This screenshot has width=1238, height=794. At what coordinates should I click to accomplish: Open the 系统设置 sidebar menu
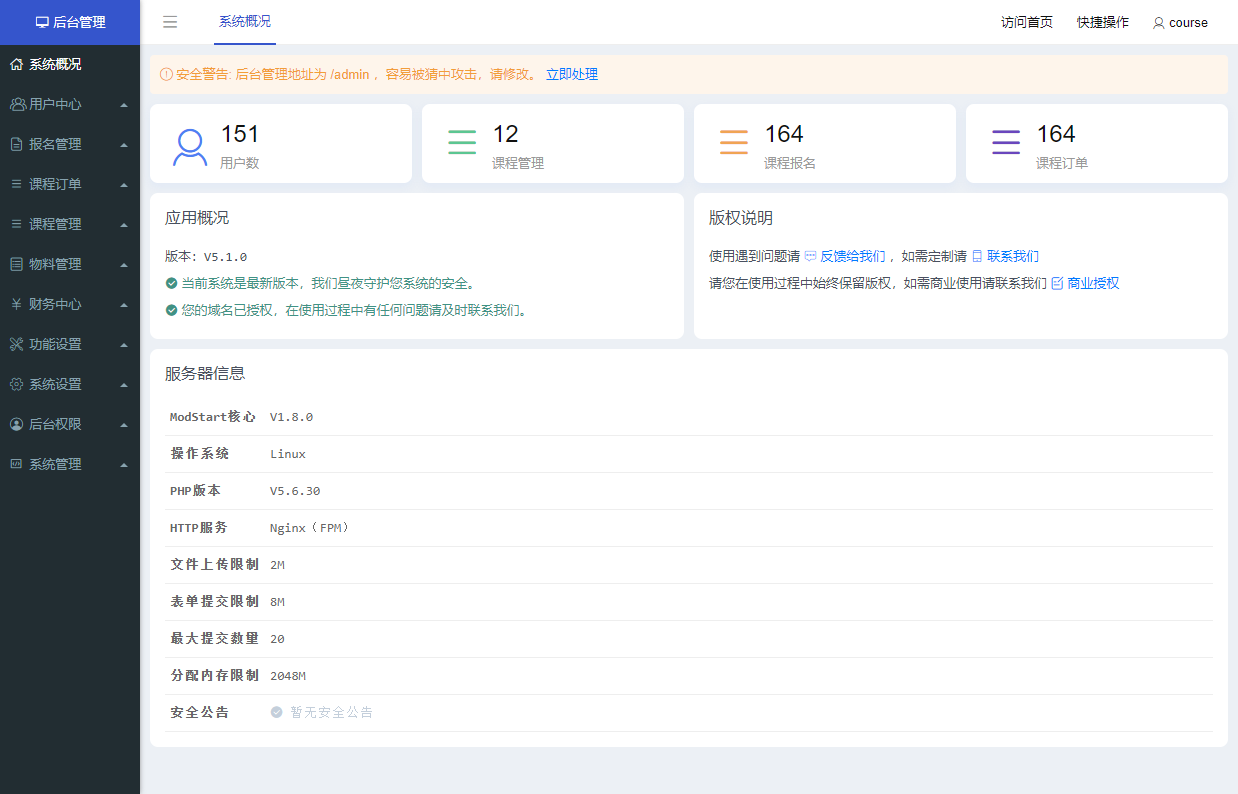click(x=70, y=384)
